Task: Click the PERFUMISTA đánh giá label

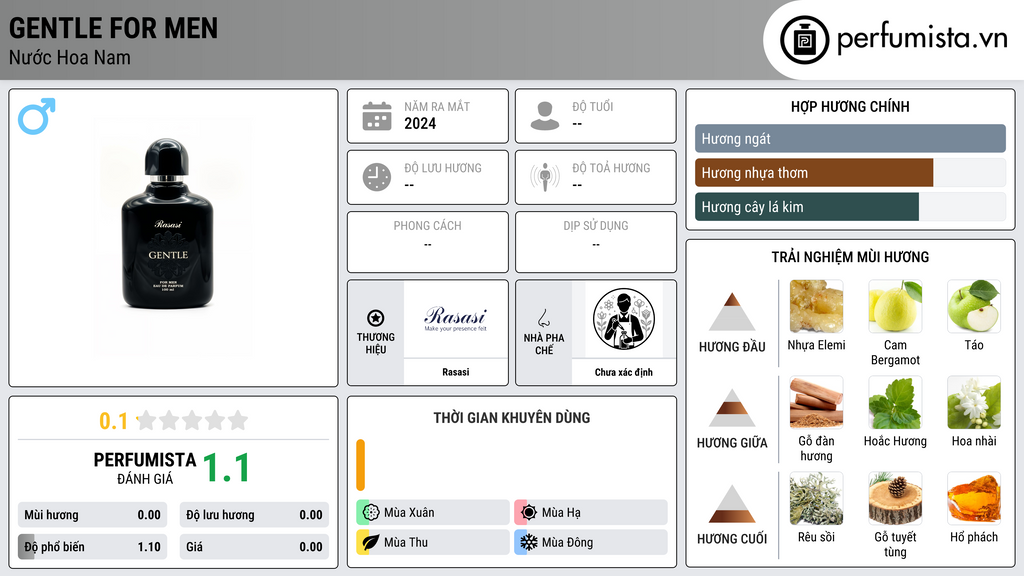Action: point(145,468)
